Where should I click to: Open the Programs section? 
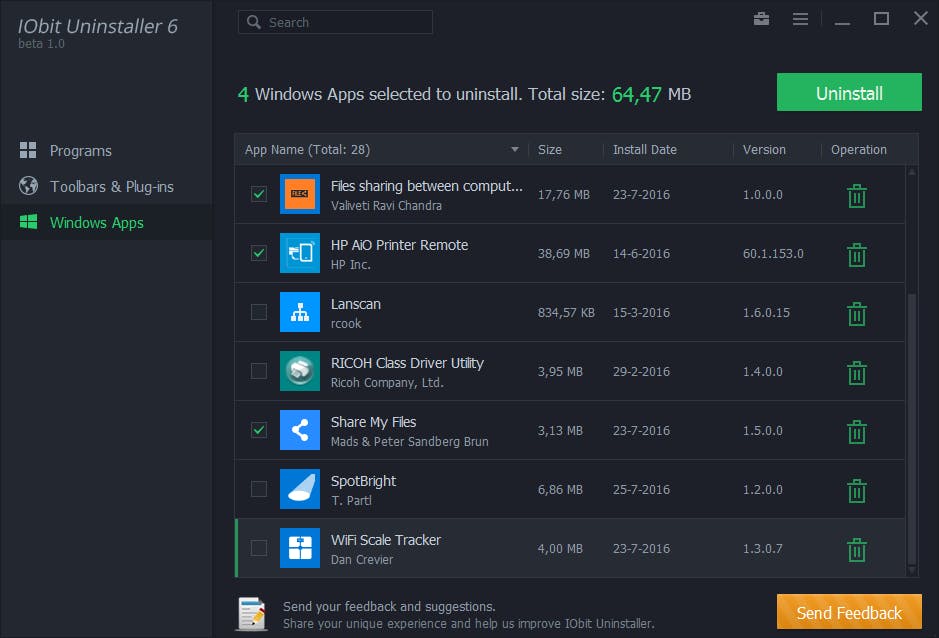(106, 150)
